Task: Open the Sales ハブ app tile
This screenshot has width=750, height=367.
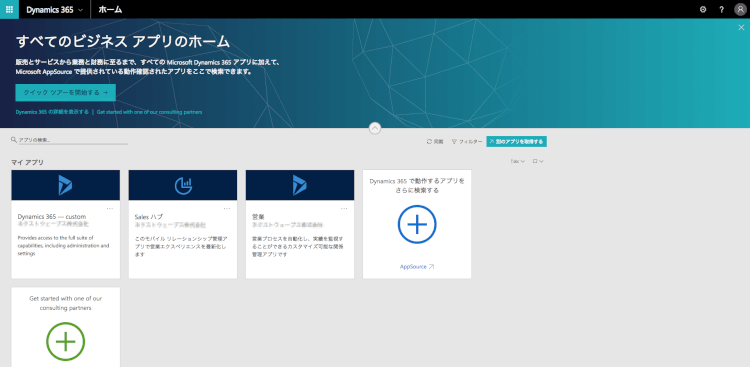Action: point(183,224)
